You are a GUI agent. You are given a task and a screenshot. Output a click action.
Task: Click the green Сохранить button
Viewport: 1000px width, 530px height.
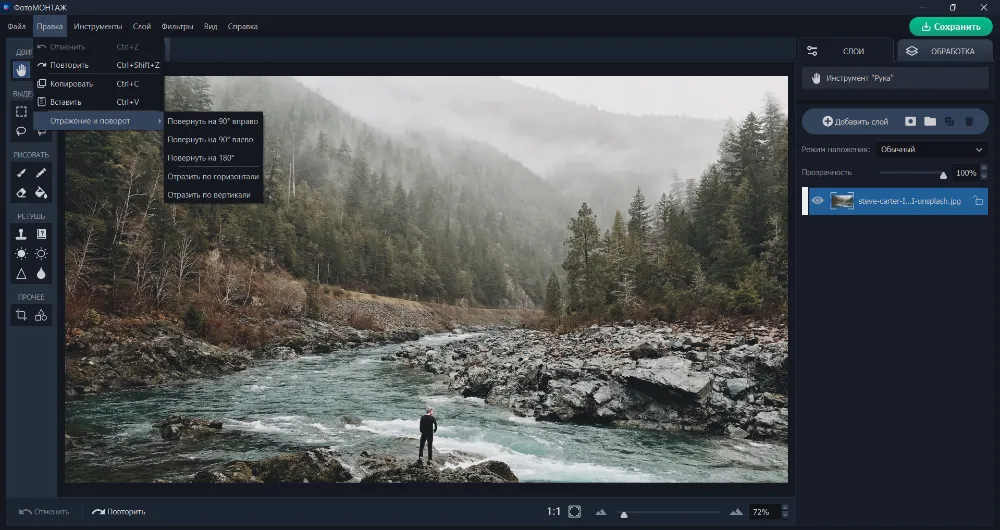coord(950,26)
